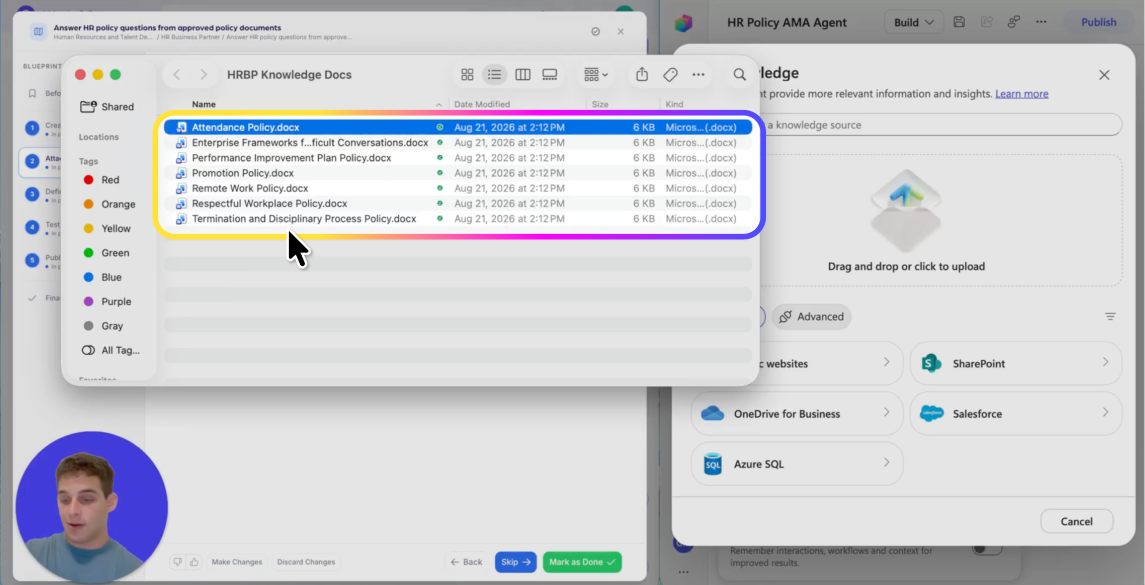Click the thumbs down feedback icon

pyautogui.click(x=177, y=562)
